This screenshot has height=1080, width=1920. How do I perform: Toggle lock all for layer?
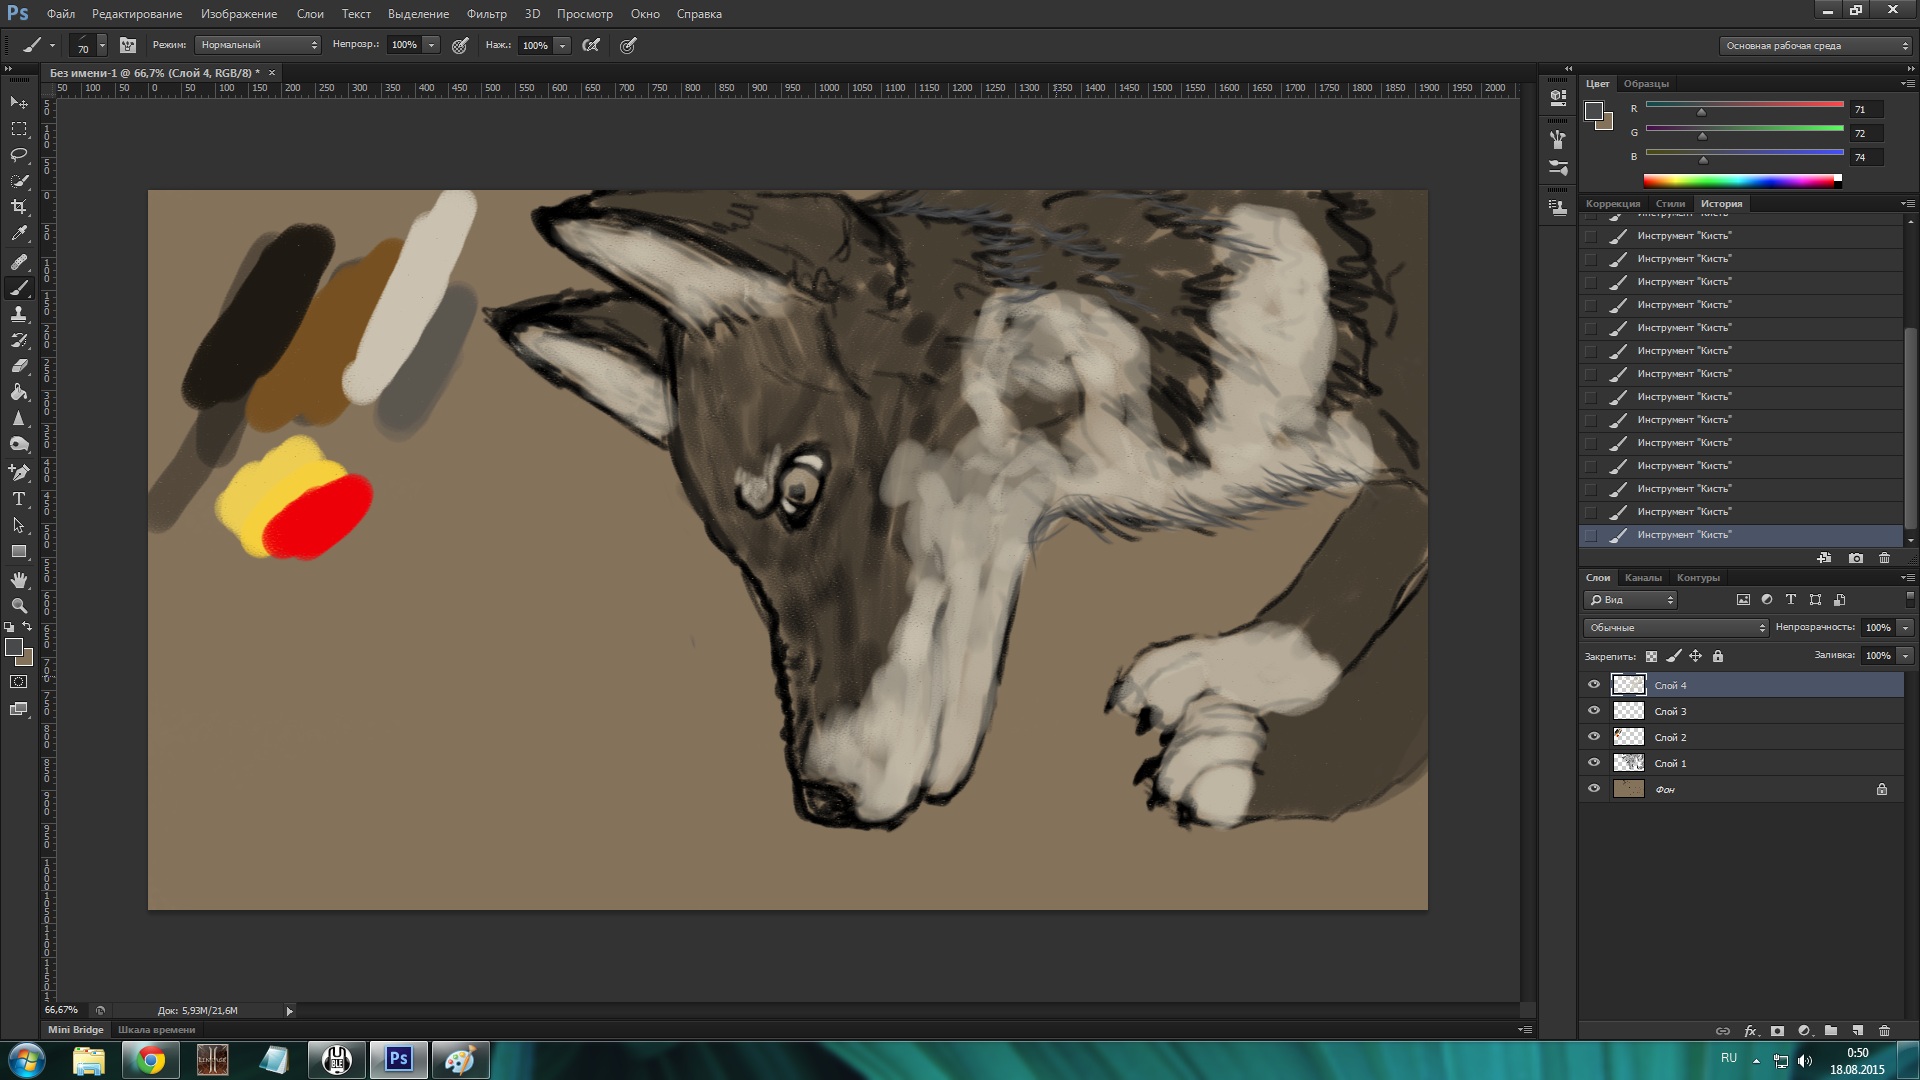click(1718, 657)
